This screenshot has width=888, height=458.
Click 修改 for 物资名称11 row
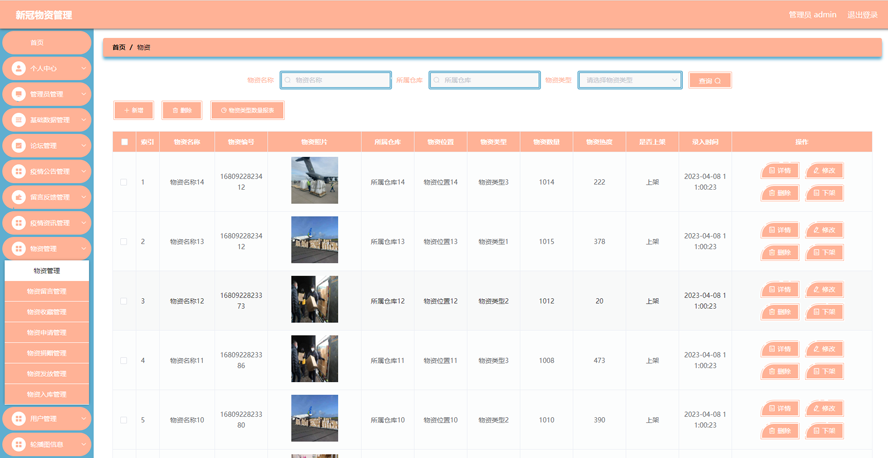(825, 349)
